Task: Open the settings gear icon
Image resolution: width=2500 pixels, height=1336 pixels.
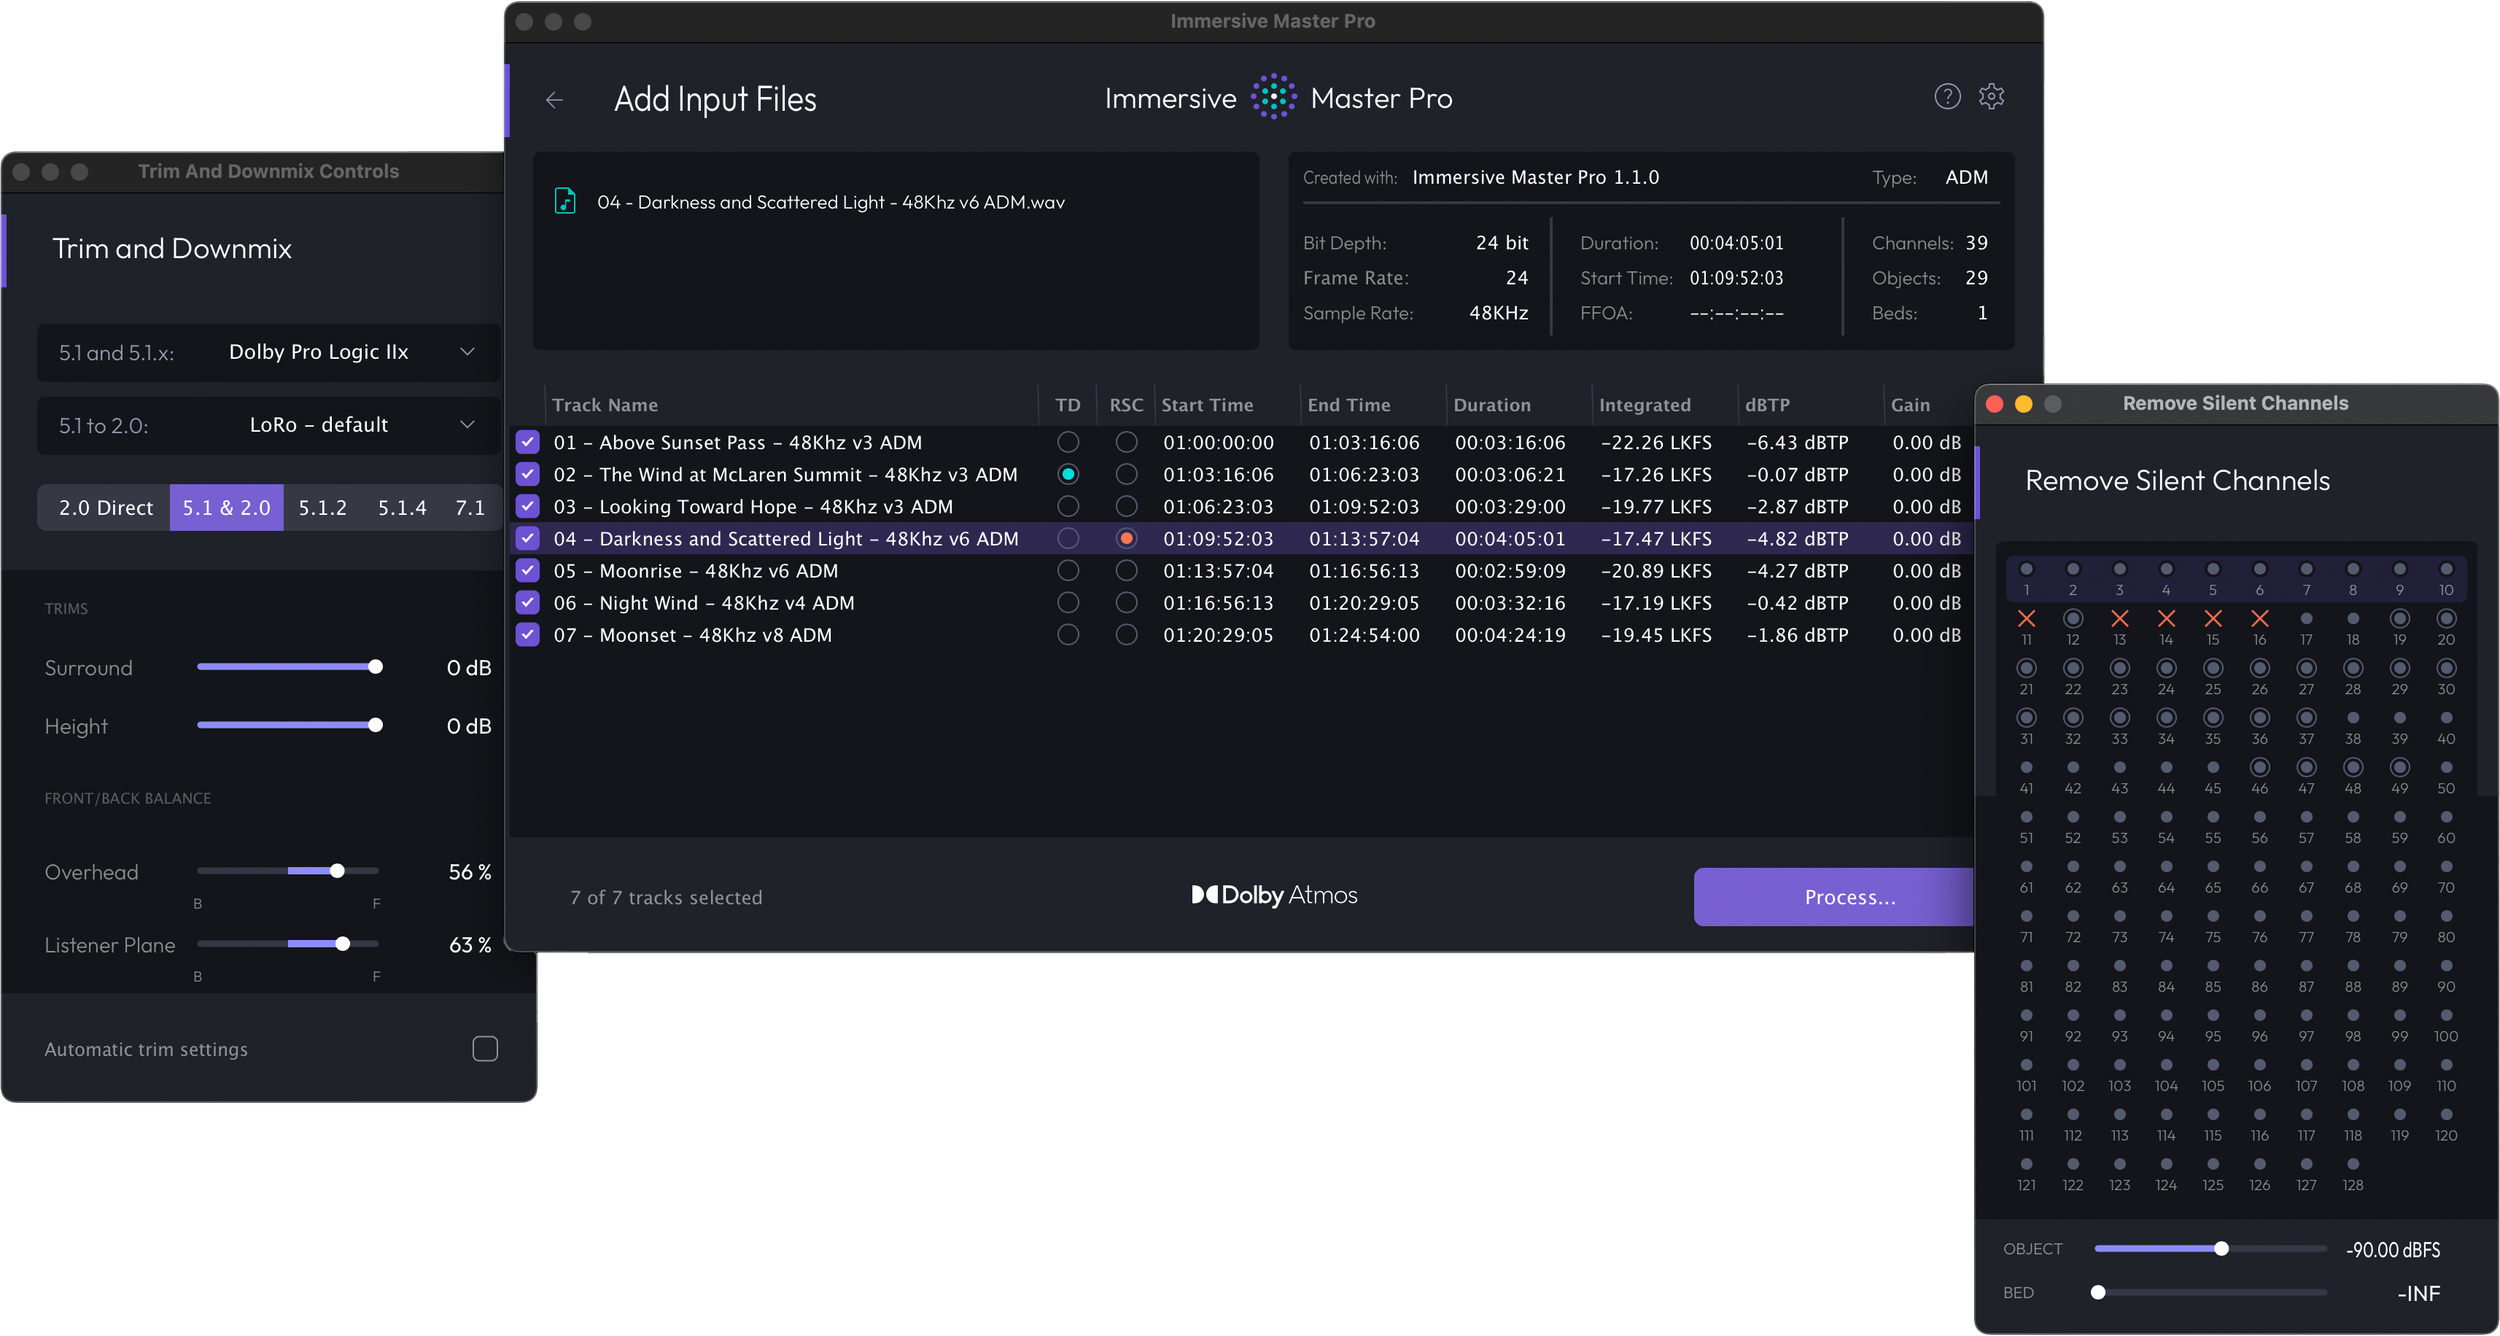Action: pyautogui.click(x=1991, y=97)
